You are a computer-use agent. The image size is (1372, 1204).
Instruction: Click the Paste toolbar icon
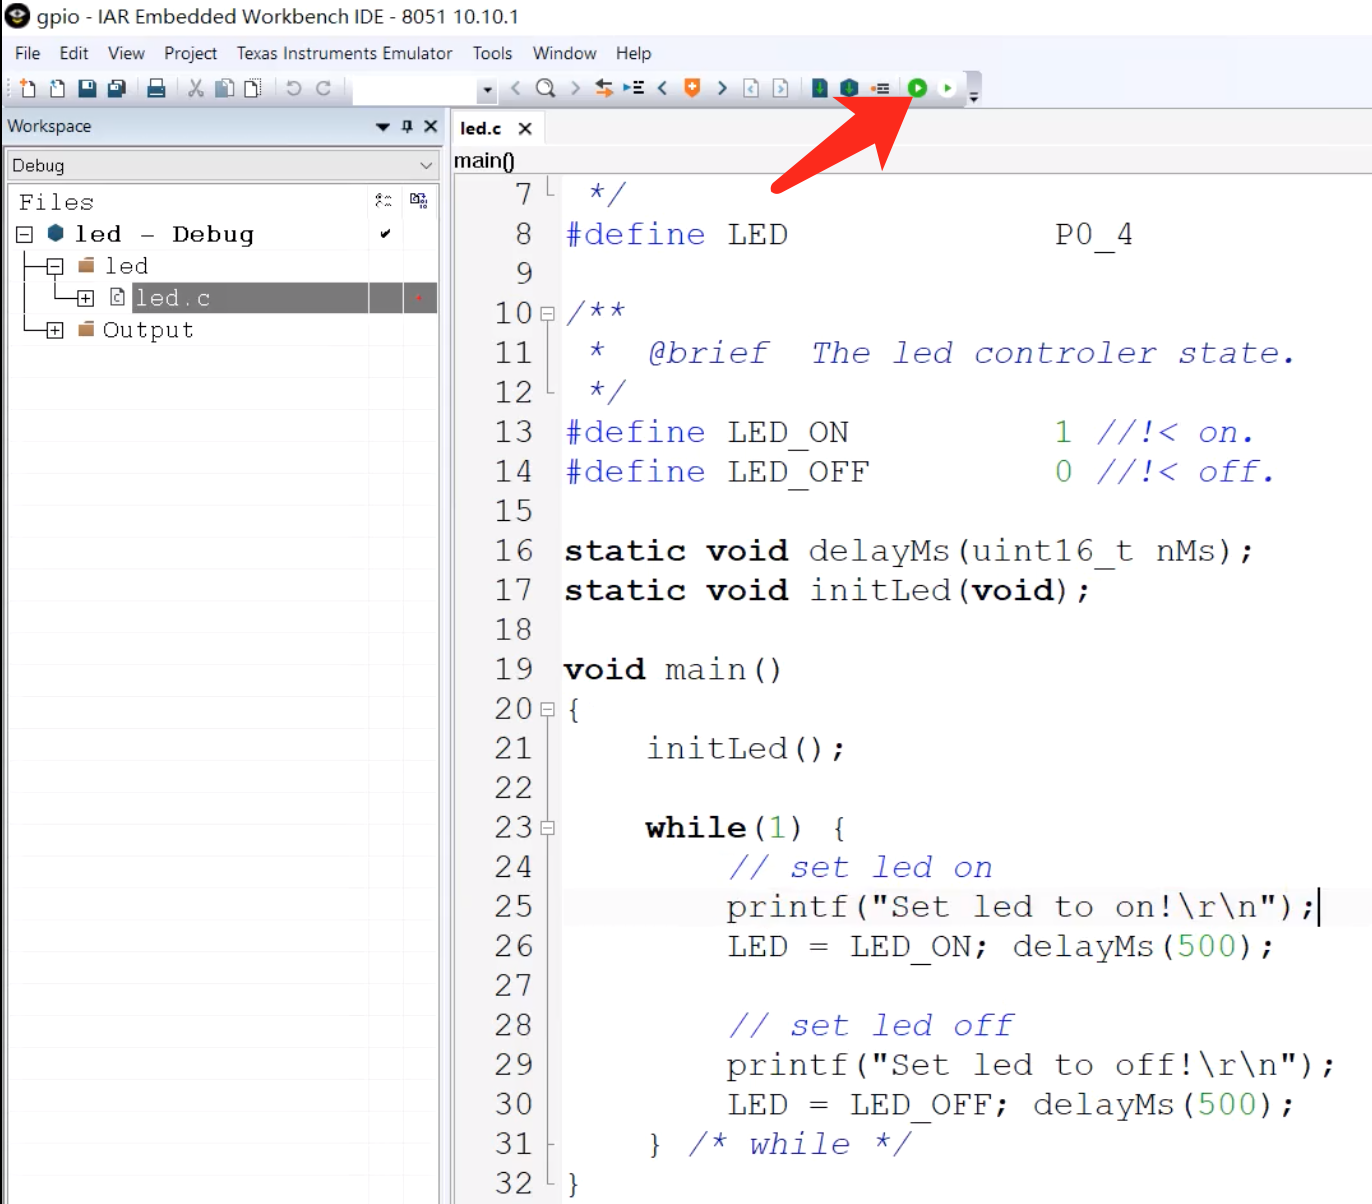[x=253, y=88]
